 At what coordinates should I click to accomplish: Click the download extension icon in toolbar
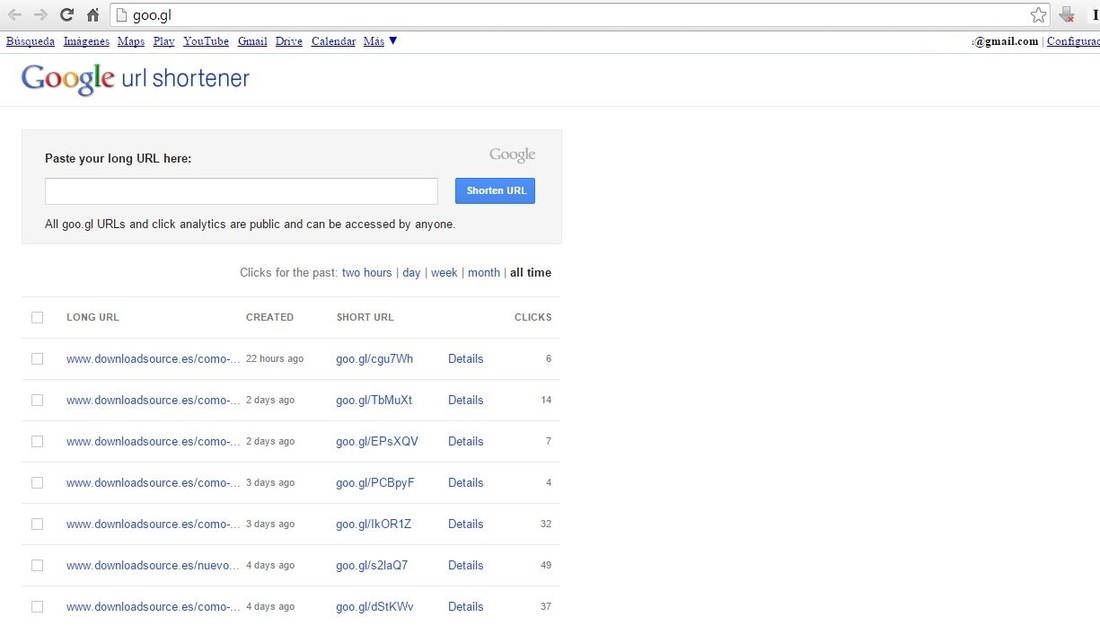pos(1067,15)
